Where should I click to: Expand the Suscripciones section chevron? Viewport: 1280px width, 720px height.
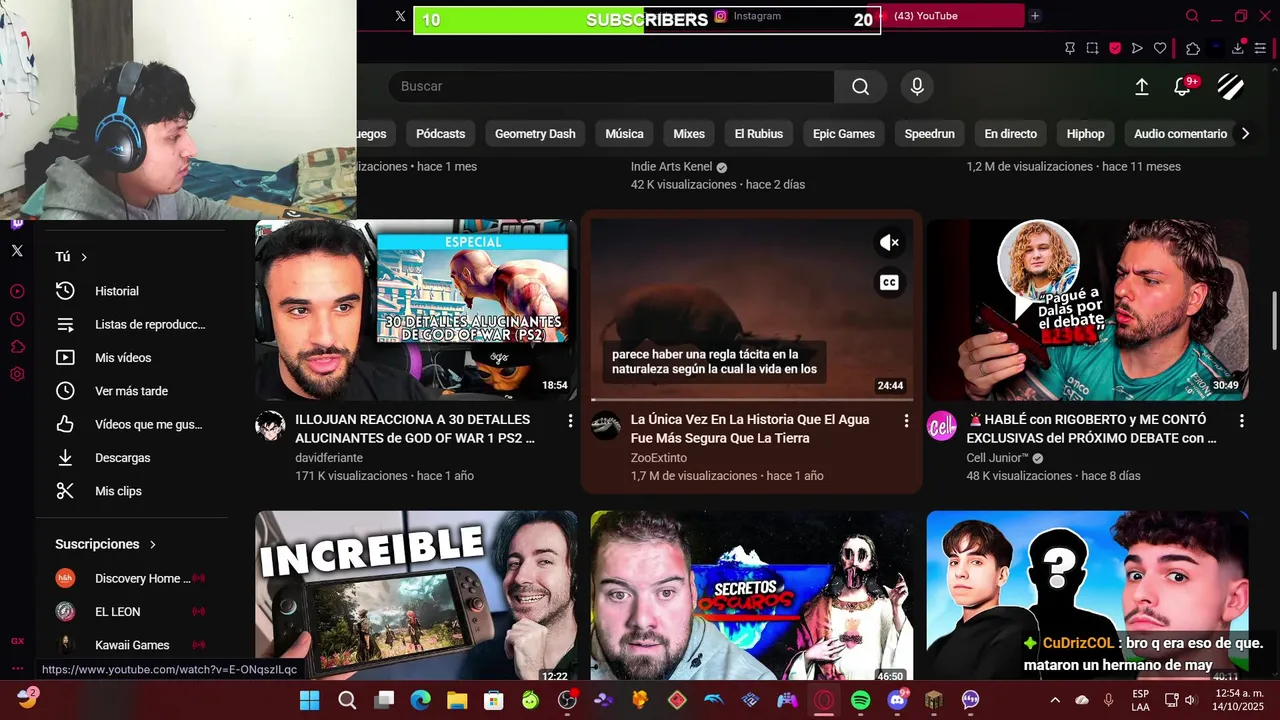(153, 544)
